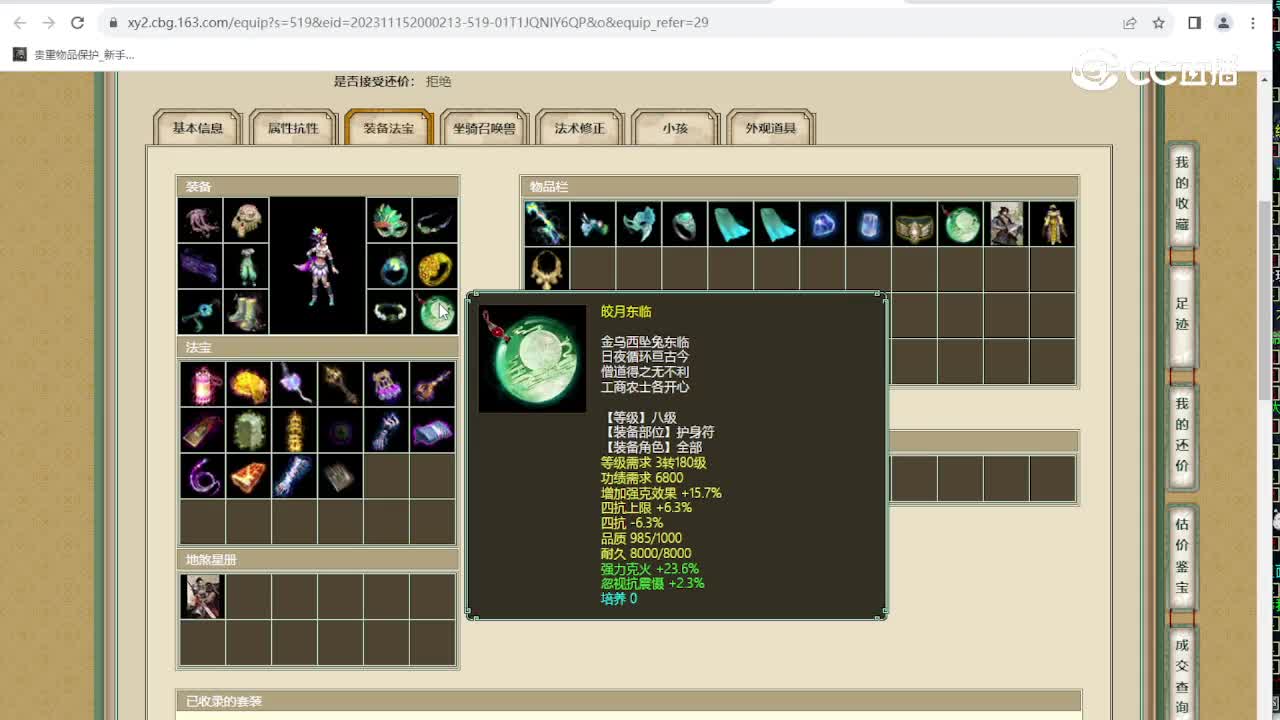Image resolution: width=1280 pixels, height=720 pixels.
Task: Click the boots equipment icon
Action: point(246,311)
